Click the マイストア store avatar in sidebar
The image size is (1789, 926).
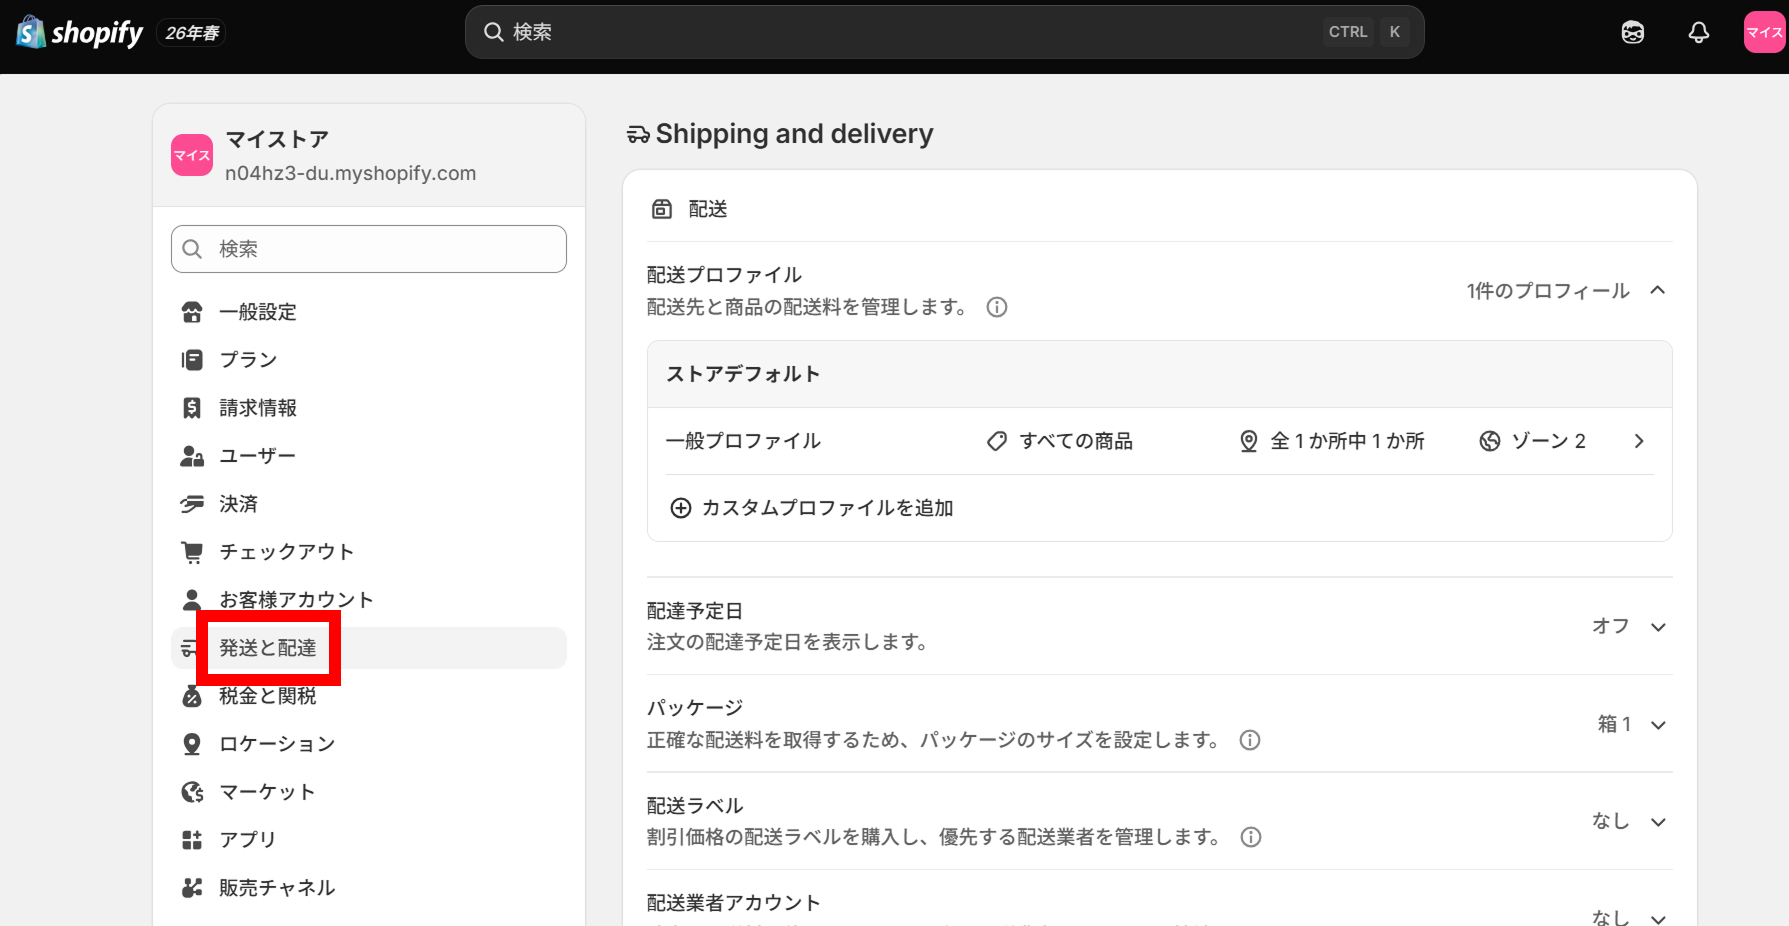click(x=192, y=155)
